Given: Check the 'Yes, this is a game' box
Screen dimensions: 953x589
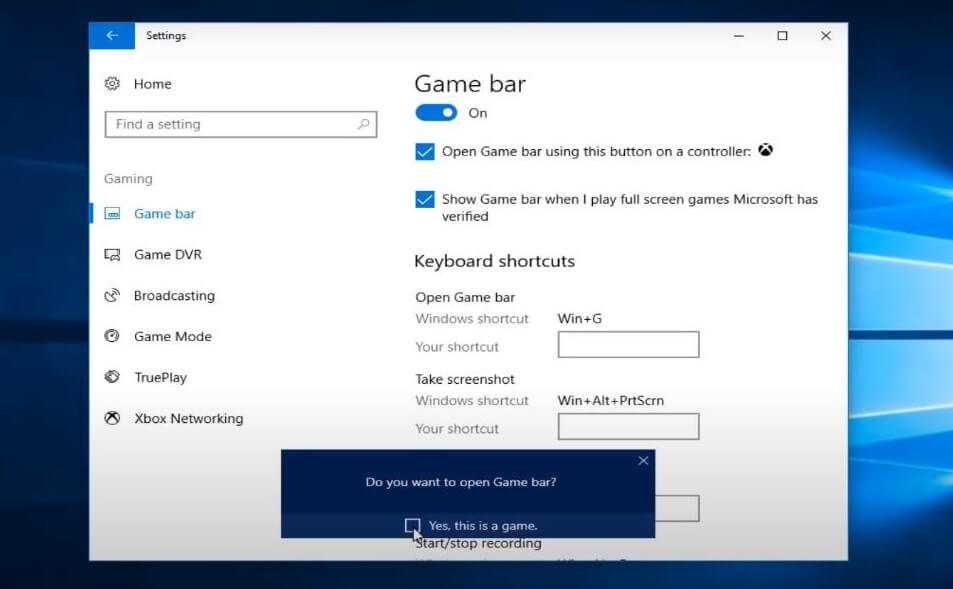Looking at the screenshot, I should (412, 525).
